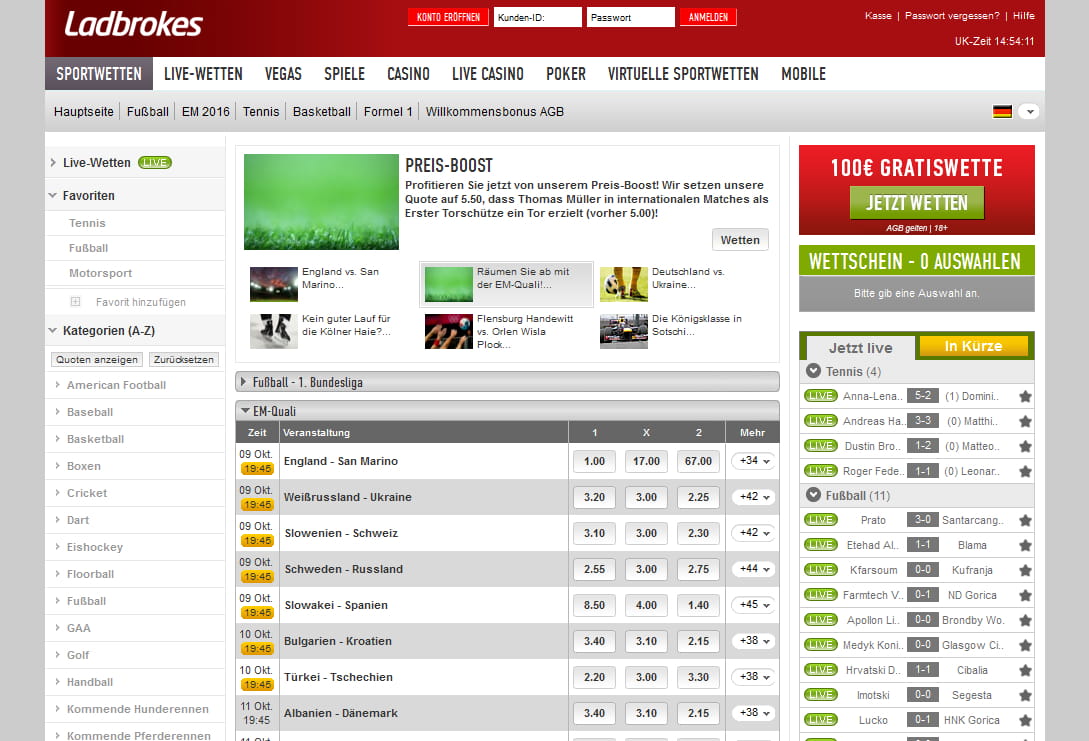Select odds 8.50 for Slowakei win

click(x=595, y=605)
